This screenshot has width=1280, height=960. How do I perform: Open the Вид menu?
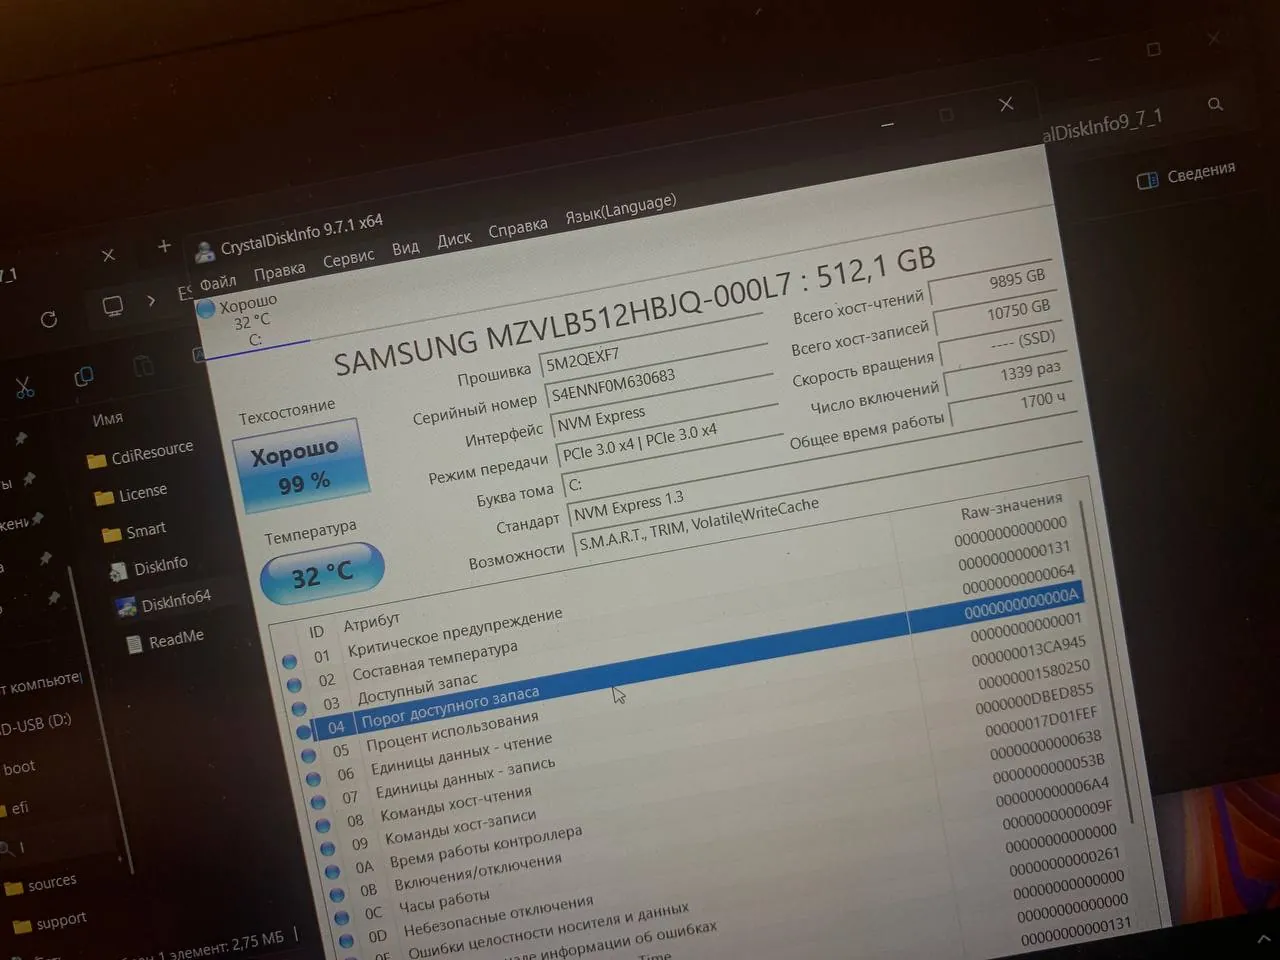click(x=405, y=248)
